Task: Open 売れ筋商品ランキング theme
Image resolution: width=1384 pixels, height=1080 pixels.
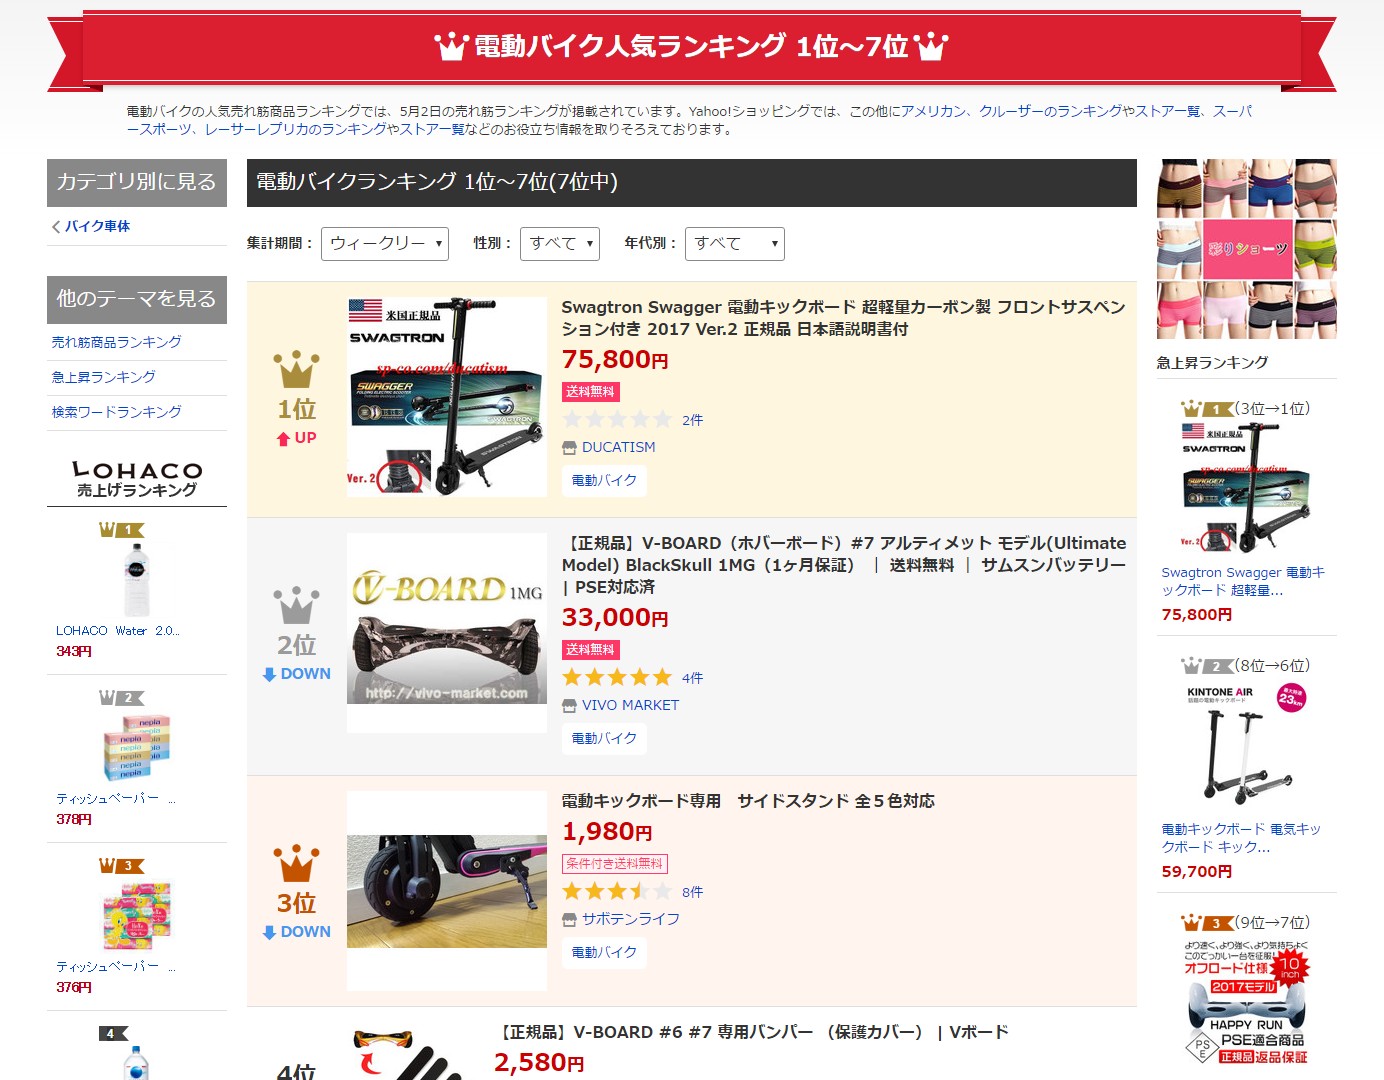Action: pyautogui.click(x=117, y=343)
